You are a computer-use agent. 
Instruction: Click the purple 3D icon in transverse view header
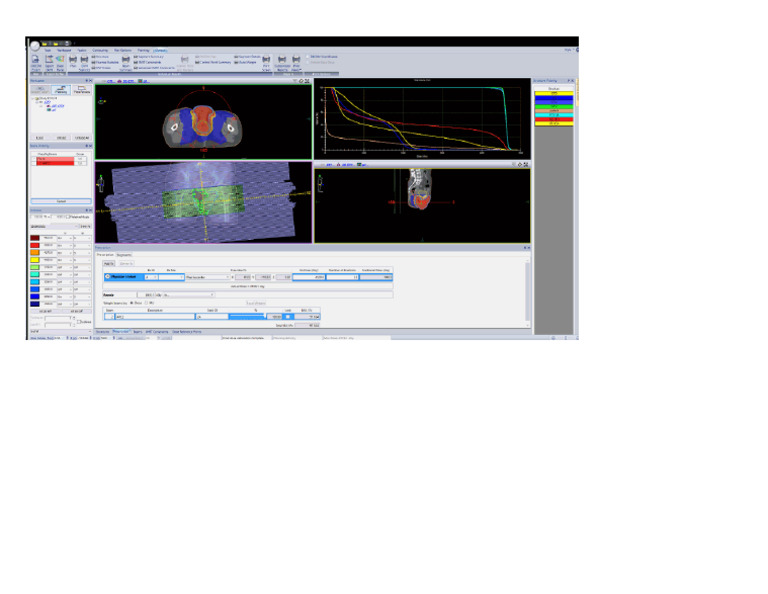tap(120, 81)
